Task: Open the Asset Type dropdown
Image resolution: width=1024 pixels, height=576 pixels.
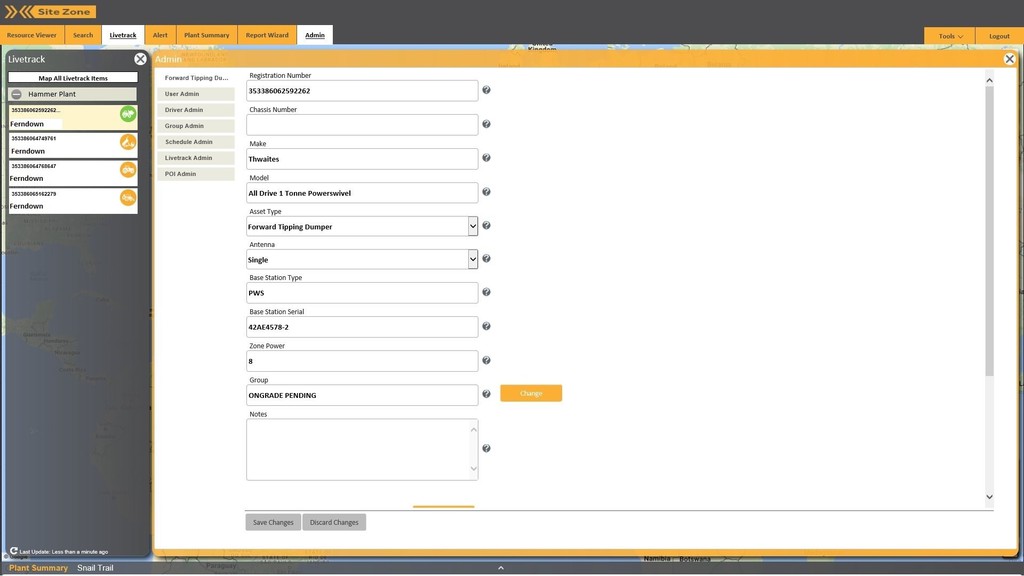Action: (x=473, y=227)
